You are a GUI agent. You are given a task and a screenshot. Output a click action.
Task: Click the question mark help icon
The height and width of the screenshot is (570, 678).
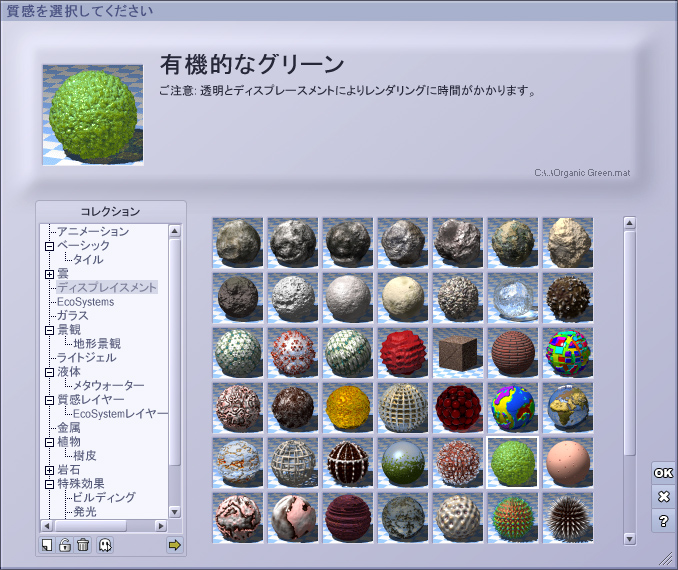[663, 521]
